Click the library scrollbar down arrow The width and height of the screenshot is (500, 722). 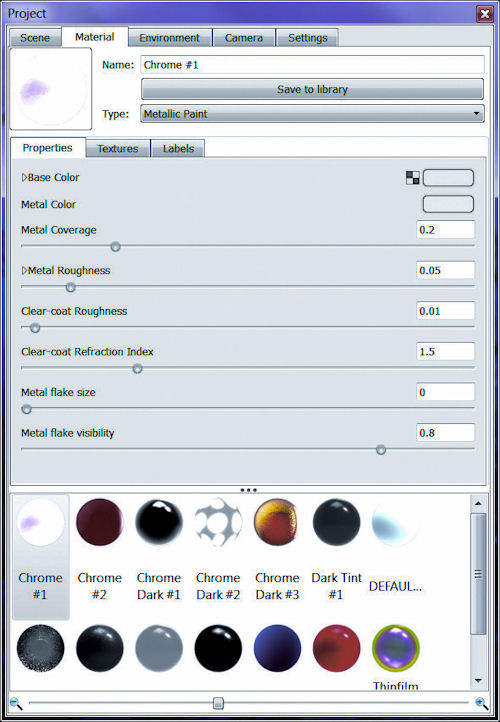[x=478, y=680]
